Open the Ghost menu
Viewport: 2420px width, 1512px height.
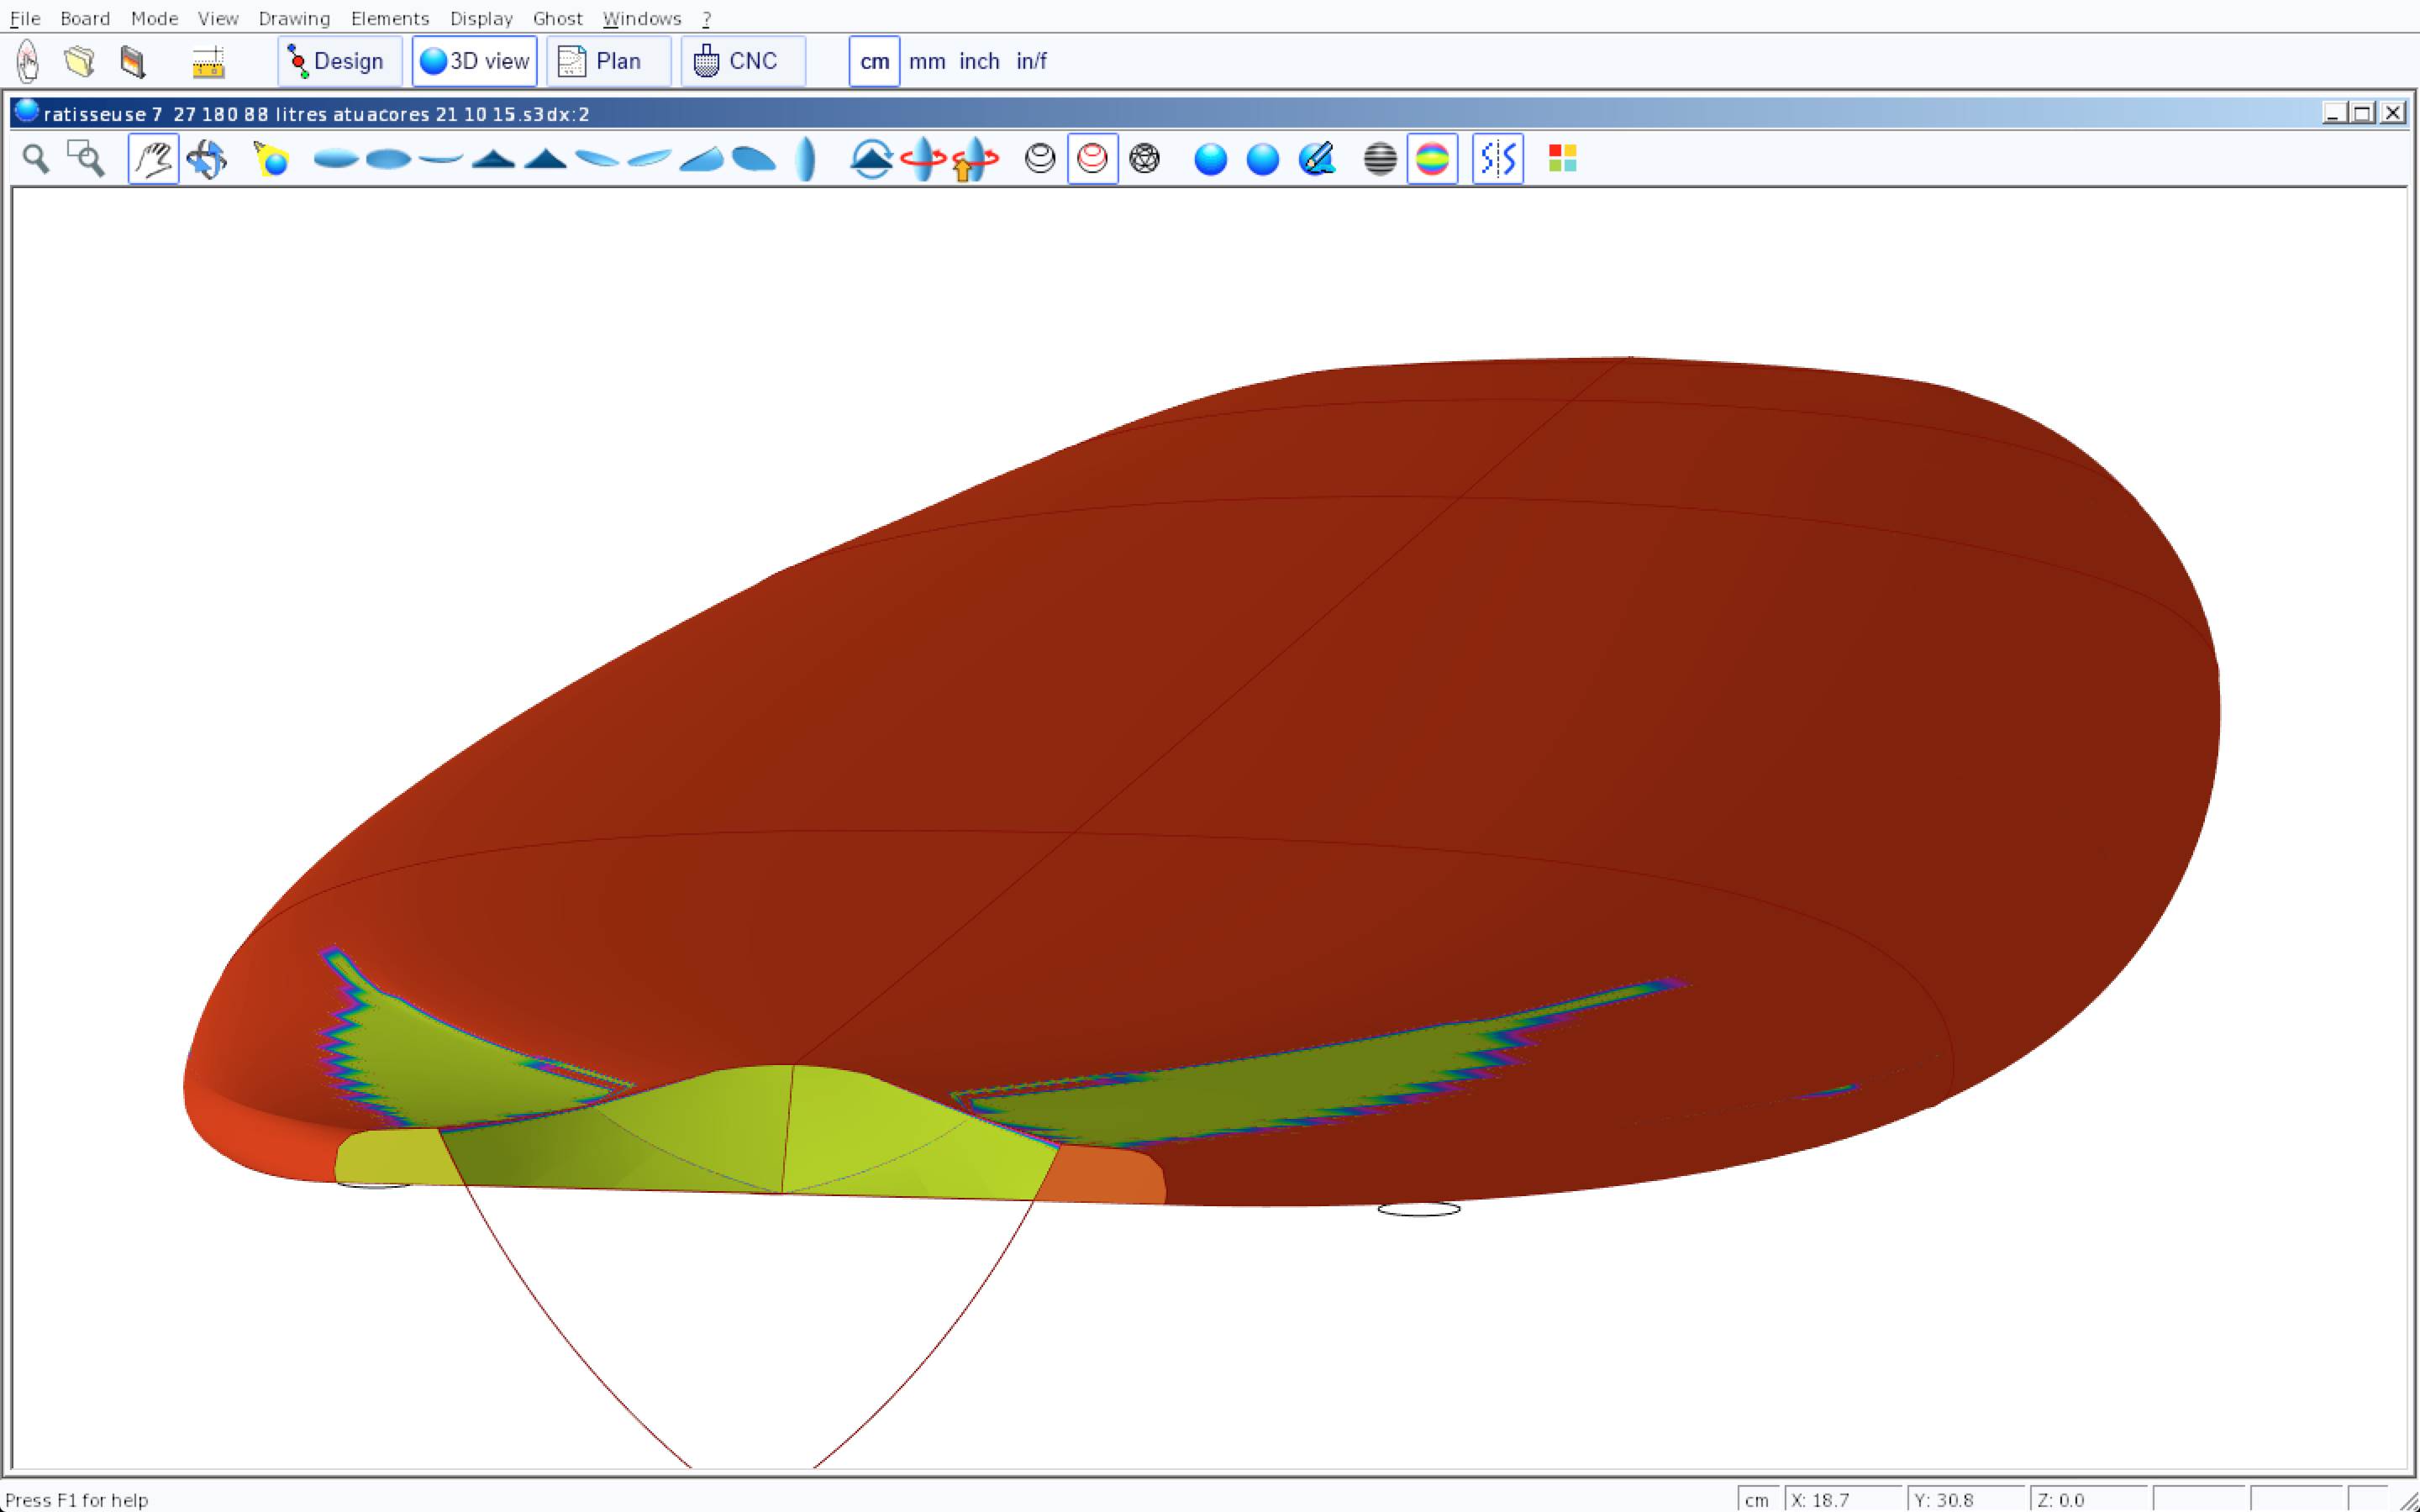click(557, 18)
